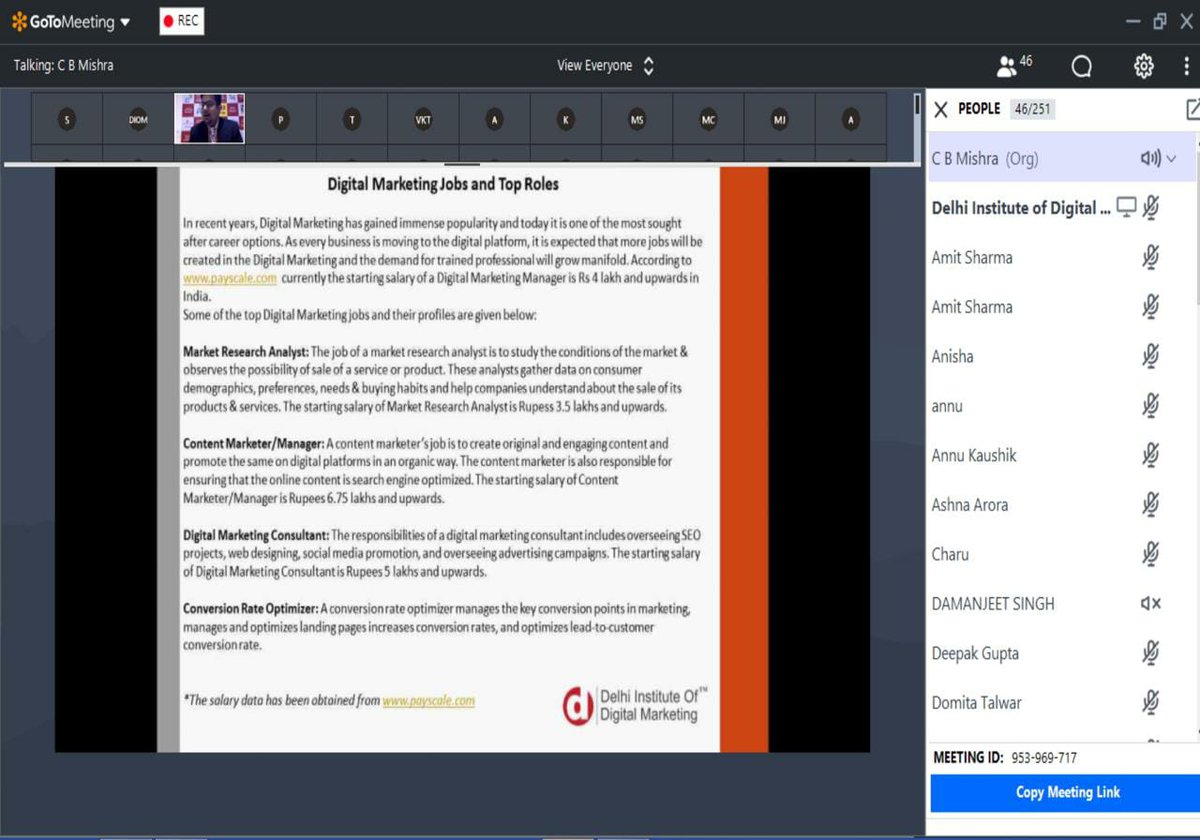Click the Talking: C B Mishra label
This screenshot has width=1200, height=840.
pyautogui.click(x=63, y=66)
